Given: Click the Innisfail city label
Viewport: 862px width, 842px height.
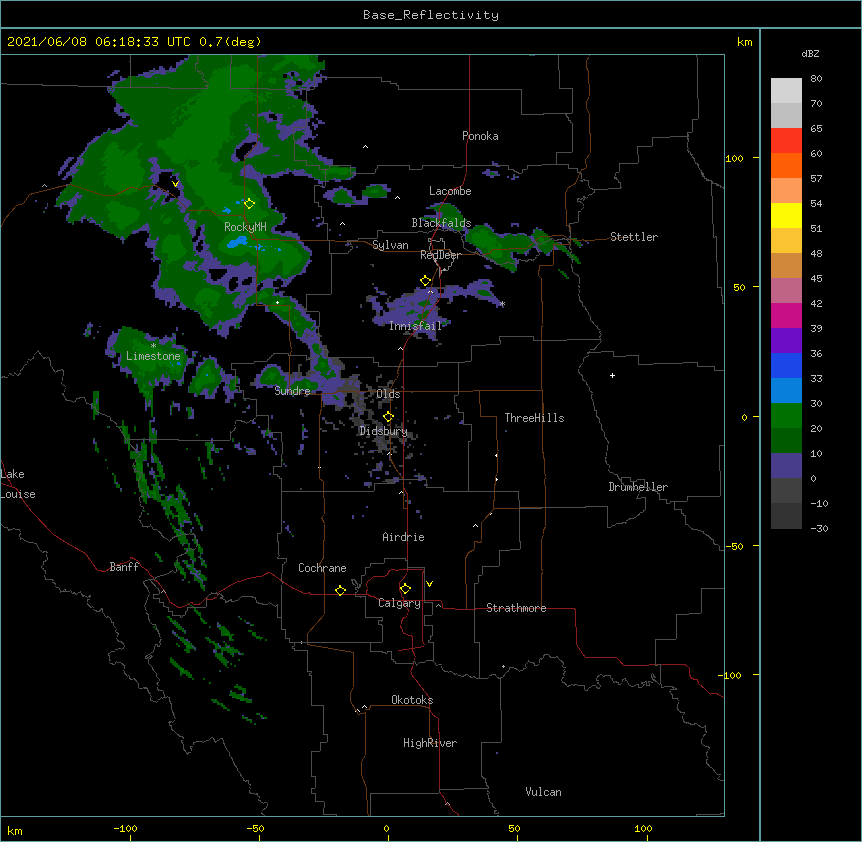Looking at the screenshot, I should [x=415, y=326].
